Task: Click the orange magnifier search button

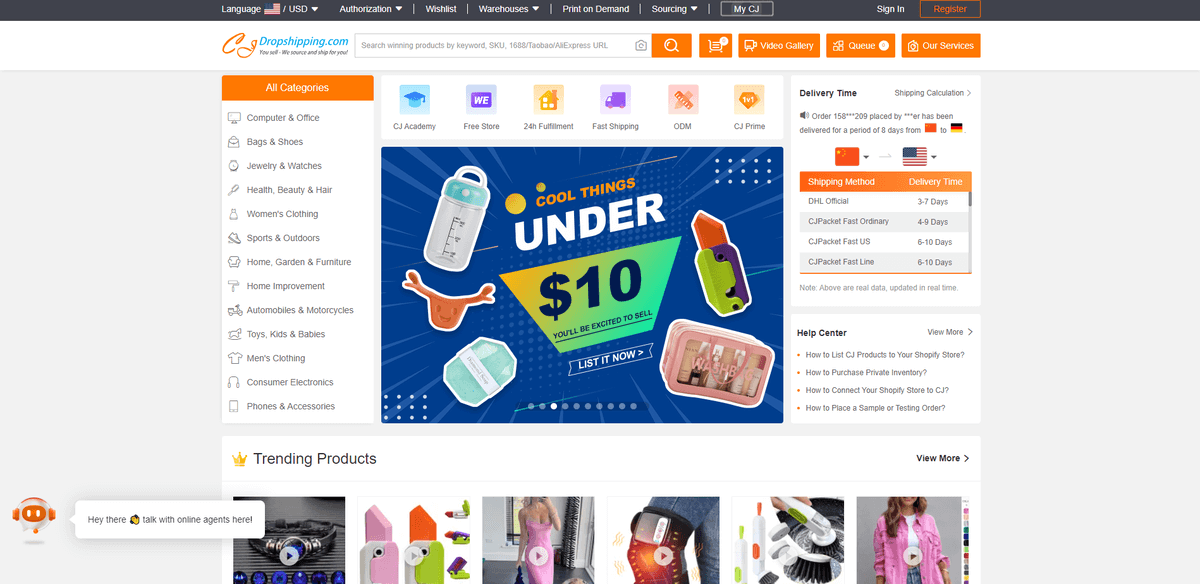Action: pos(671,46)
